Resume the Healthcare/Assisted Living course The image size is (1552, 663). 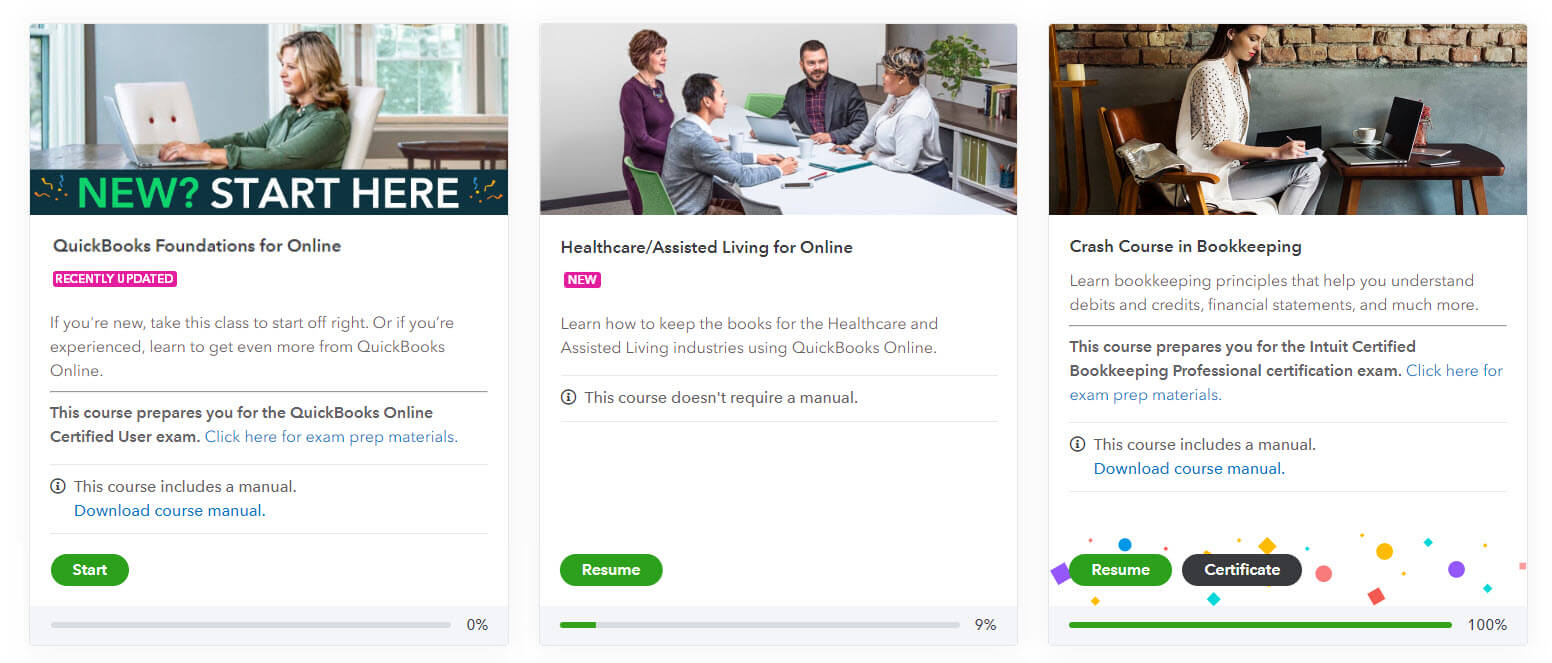[610, 570]
